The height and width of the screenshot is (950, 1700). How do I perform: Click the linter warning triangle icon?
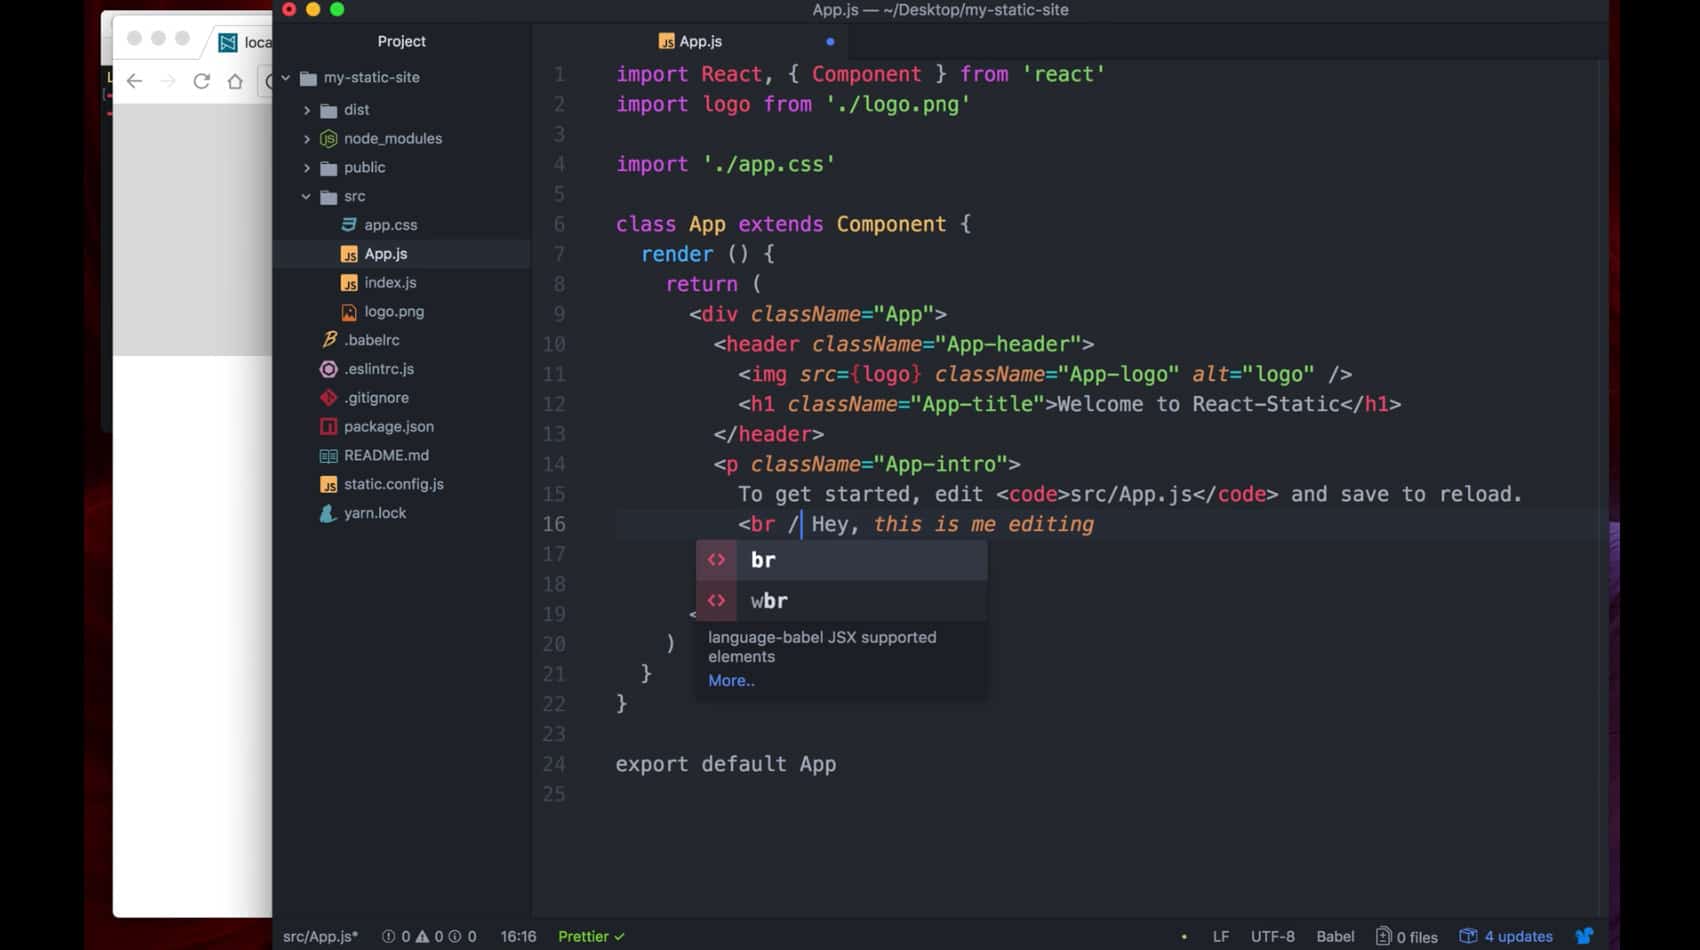(423, 936)
